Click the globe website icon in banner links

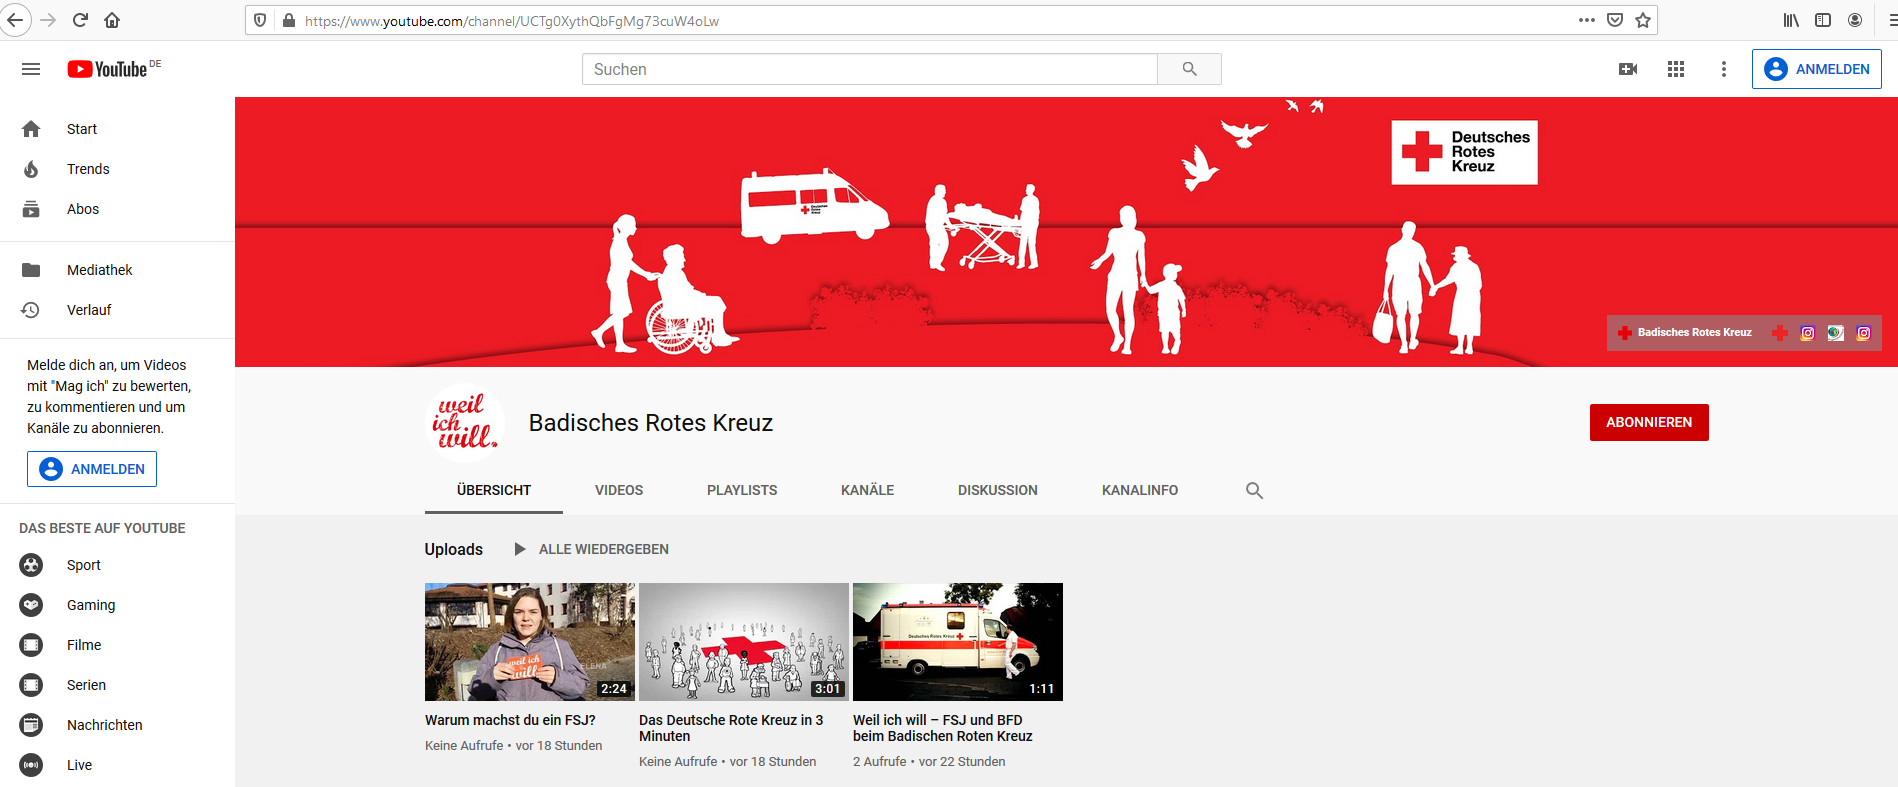[1836, 333]
